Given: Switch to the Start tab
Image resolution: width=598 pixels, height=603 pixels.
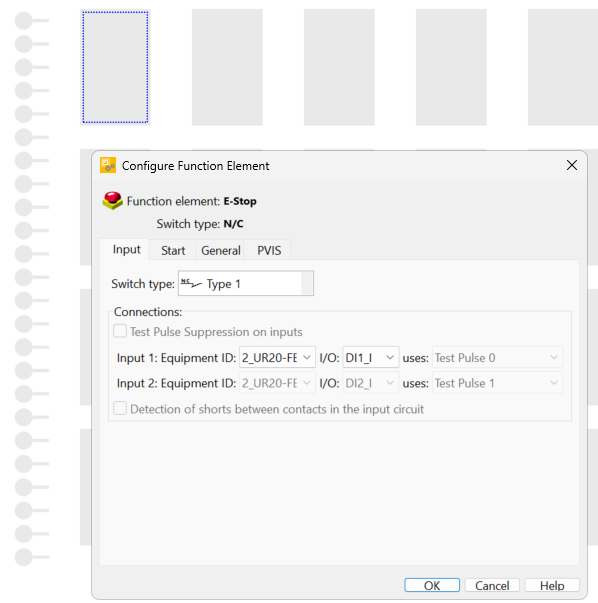Looking at the screenshot, I should [173, 250].
